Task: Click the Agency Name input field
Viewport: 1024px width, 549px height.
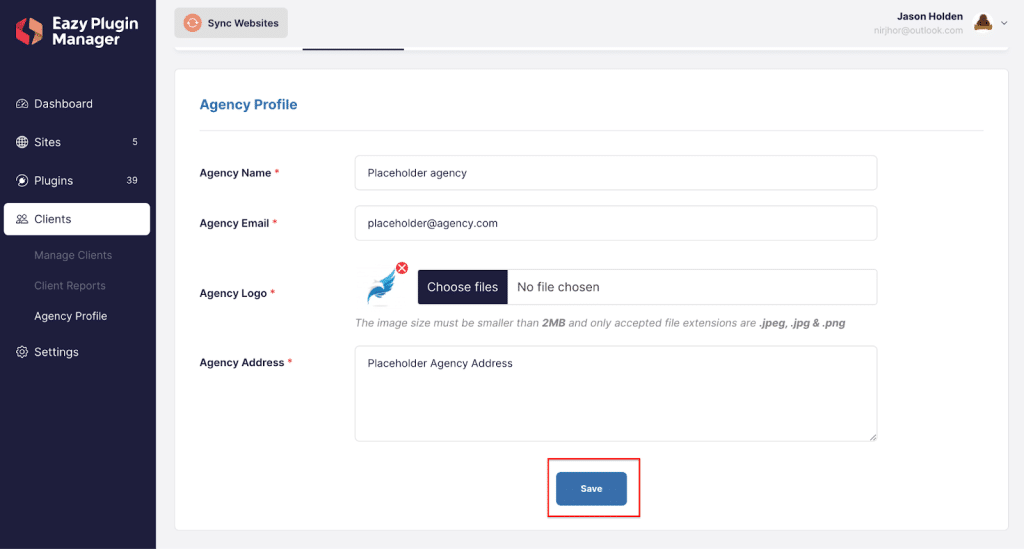Action: coord(616,173)
